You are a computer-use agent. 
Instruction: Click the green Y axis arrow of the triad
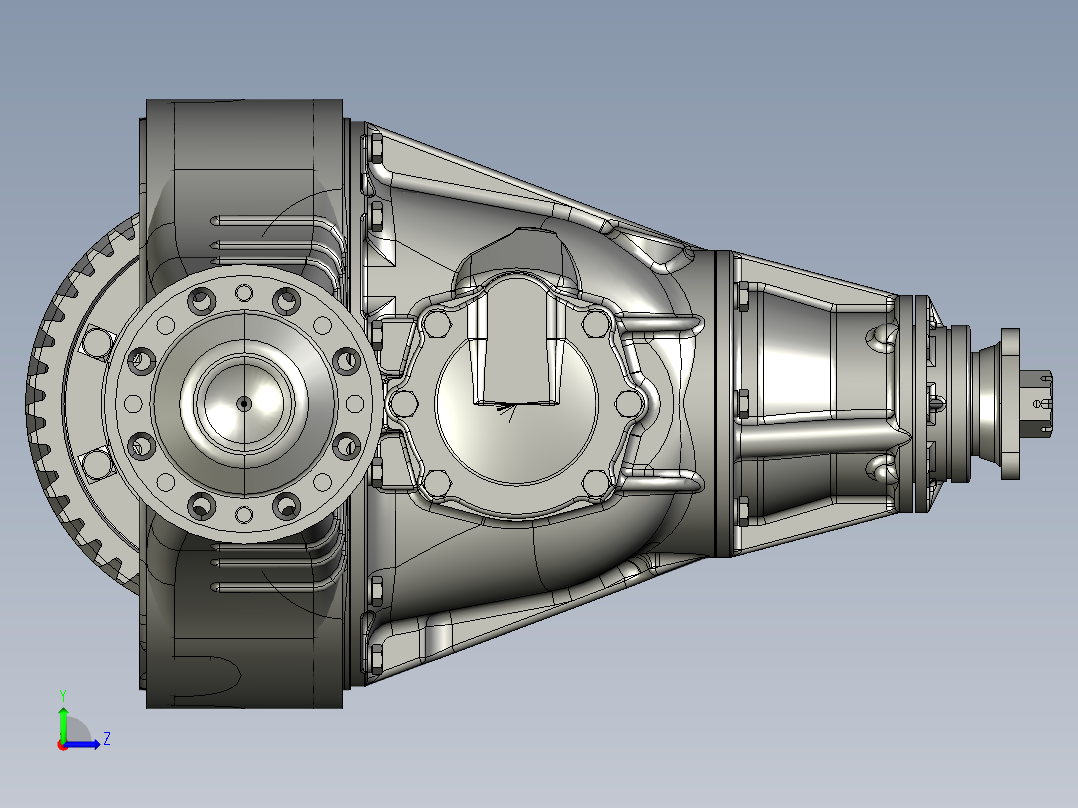point(63,724)
